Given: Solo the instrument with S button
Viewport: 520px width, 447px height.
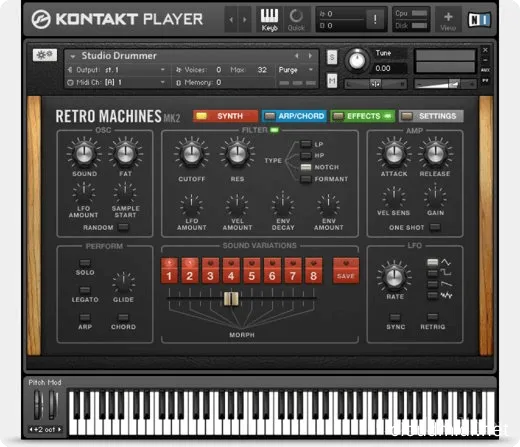Looking at the screenshot, I should click(332, 57).
